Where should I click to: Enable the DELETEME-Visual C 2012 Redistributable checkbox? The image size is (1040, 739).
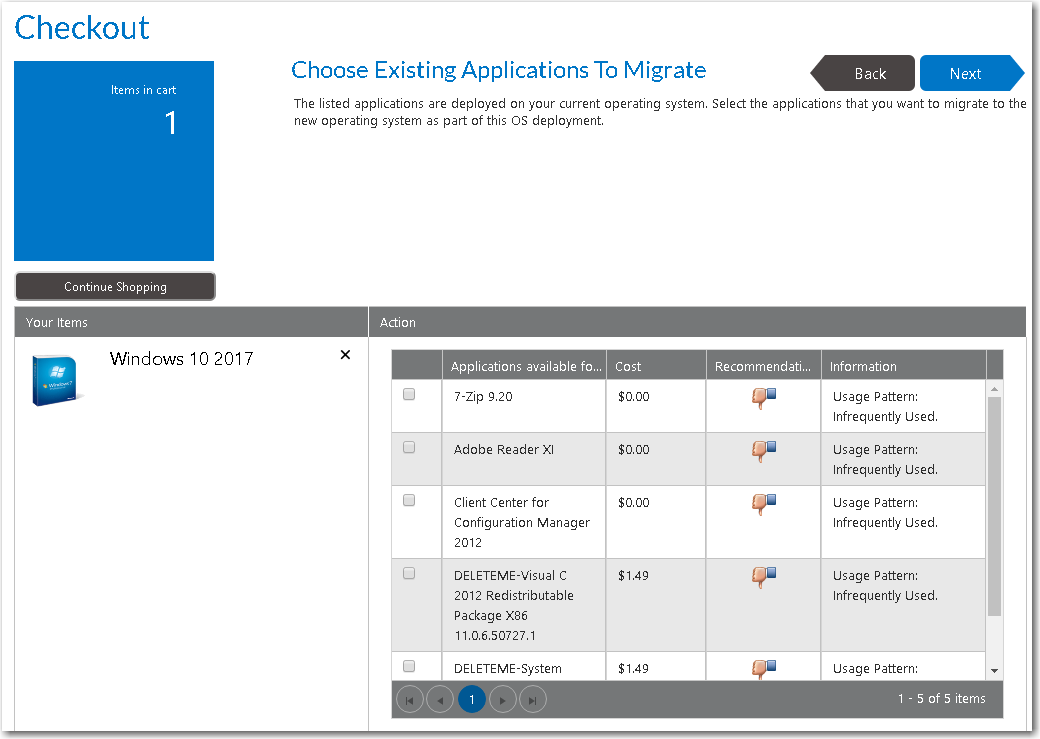409,574
